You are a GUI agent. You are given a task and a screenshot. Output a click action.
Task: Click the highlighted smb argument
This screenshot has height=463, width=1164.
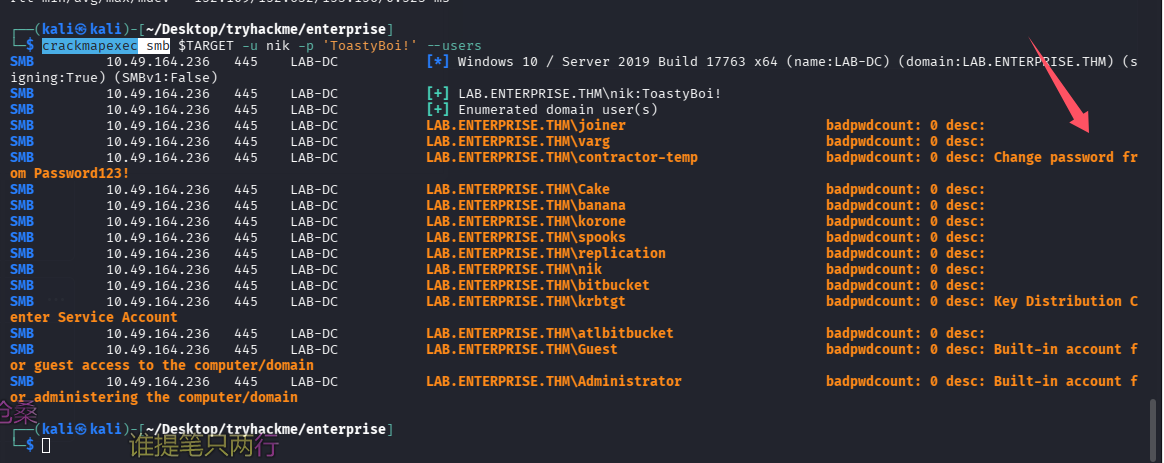(x=154, y=45)
